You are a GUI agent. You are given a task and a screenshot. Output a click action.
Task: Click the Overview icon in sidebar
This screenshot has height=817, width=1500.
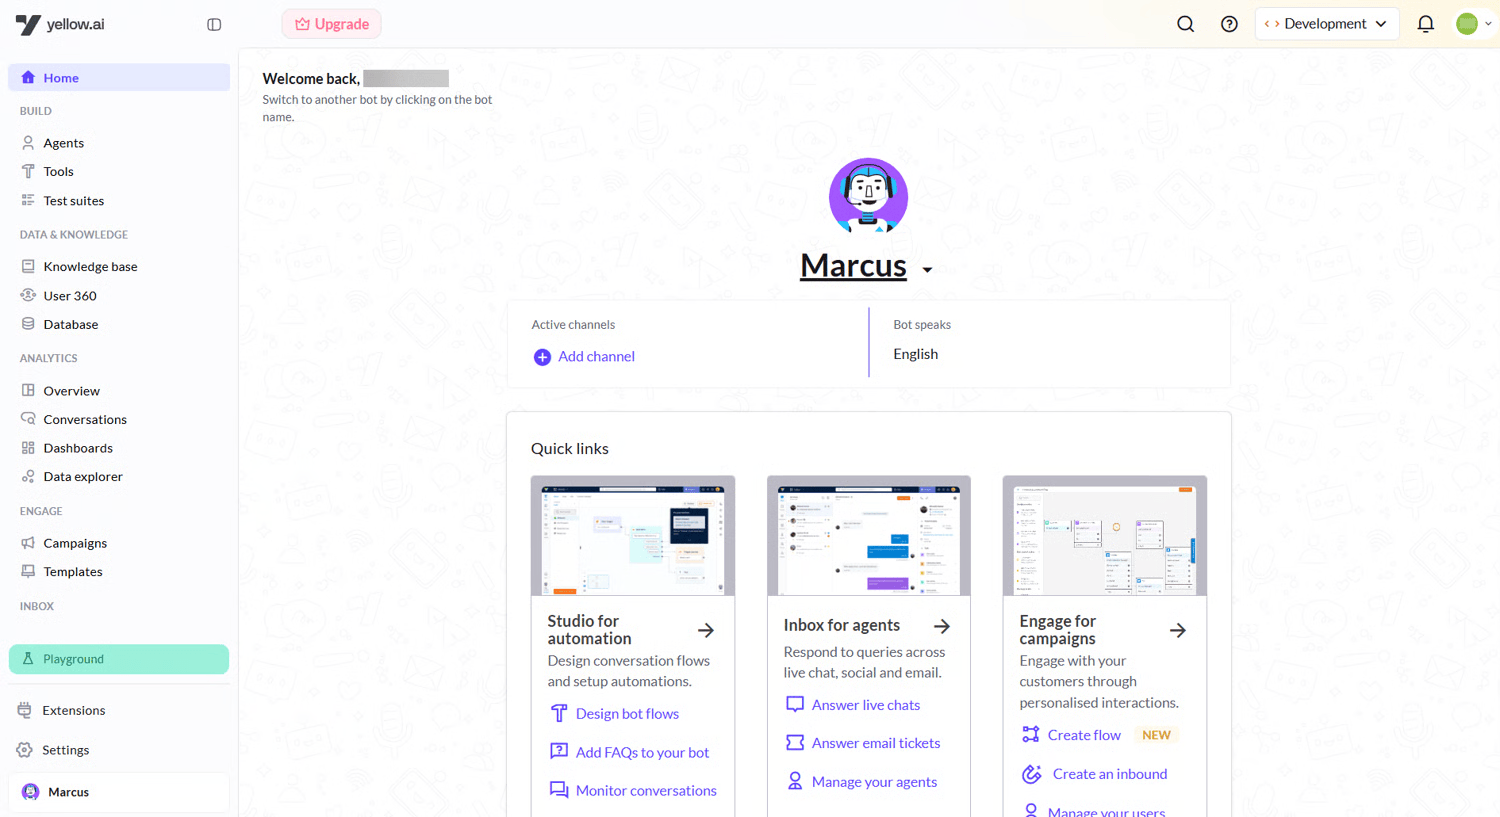click(28, 390)
